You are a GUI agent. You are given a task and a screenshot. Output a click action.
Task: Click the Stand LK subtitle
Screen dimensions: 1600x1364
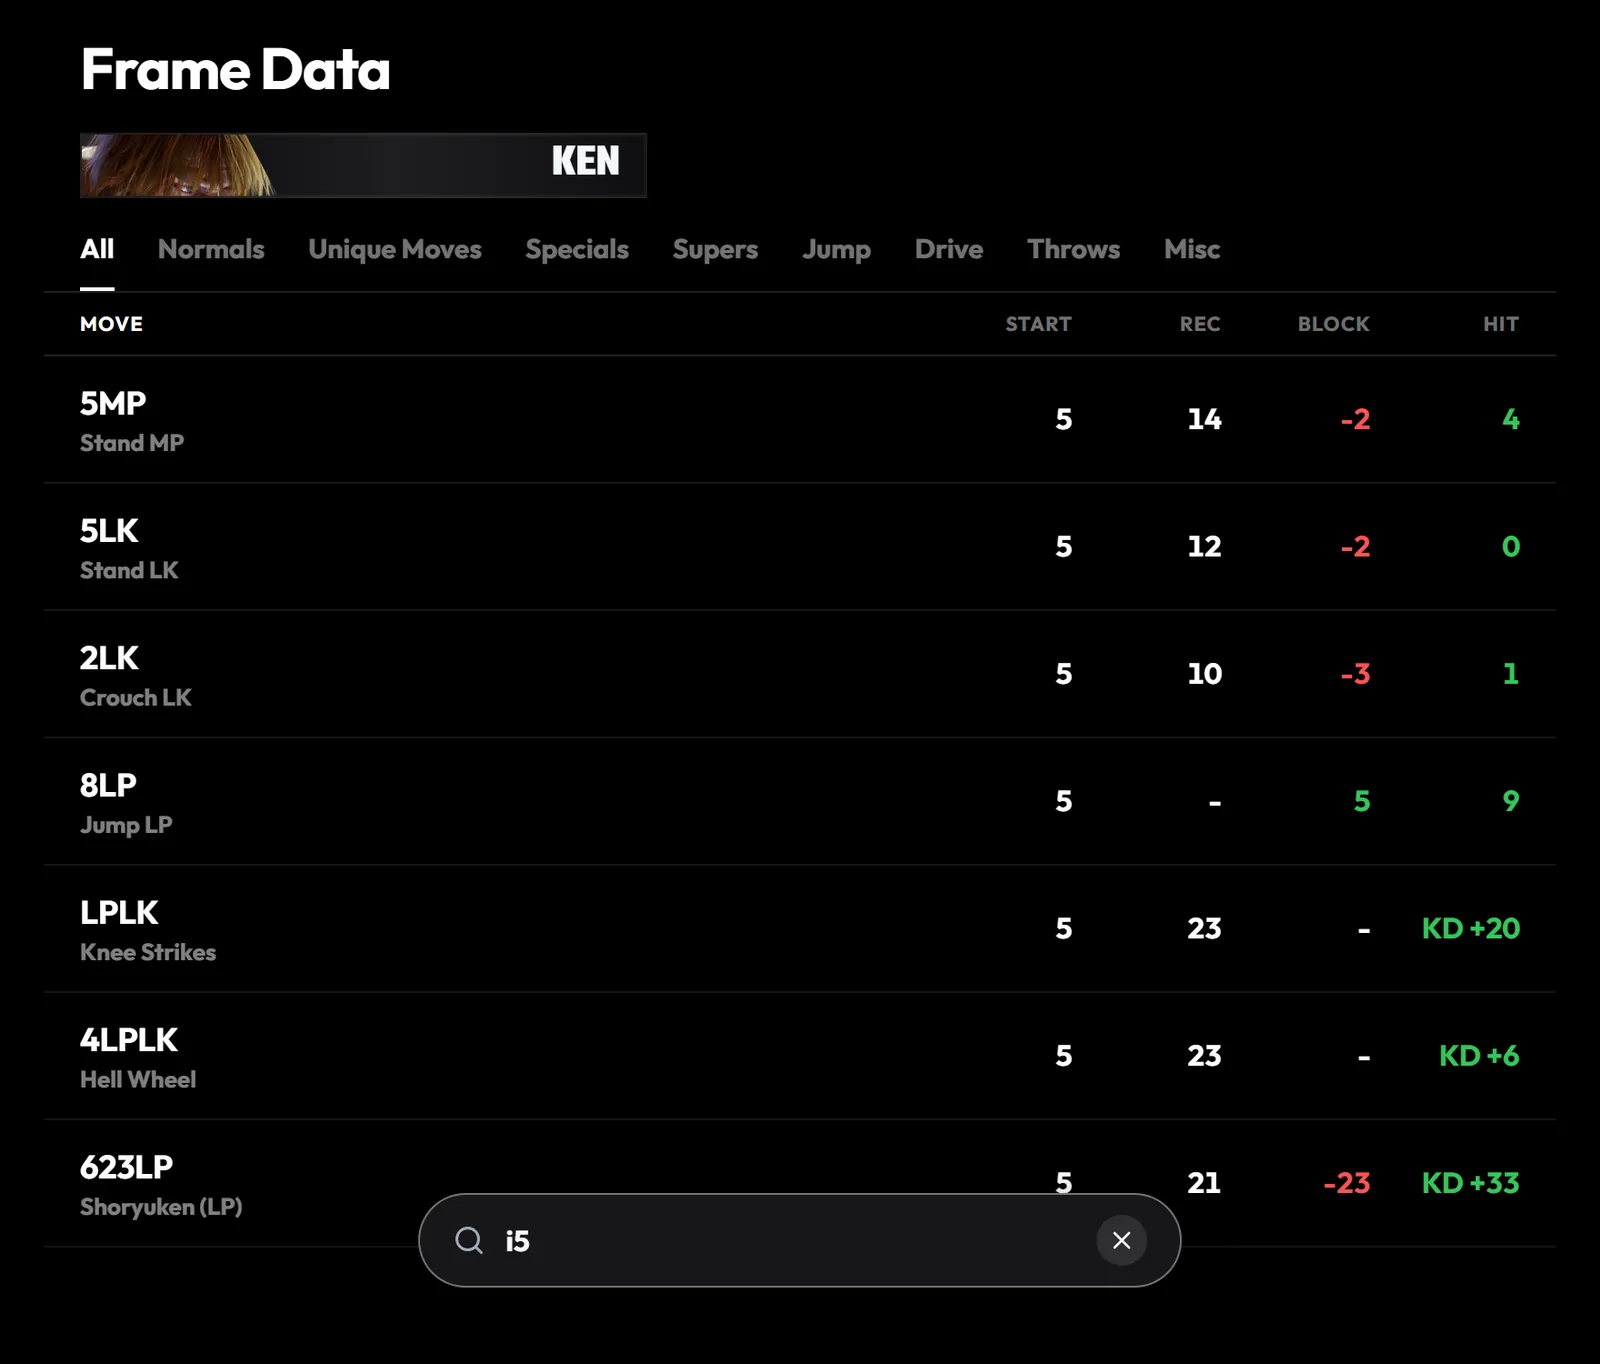(129, 570)
